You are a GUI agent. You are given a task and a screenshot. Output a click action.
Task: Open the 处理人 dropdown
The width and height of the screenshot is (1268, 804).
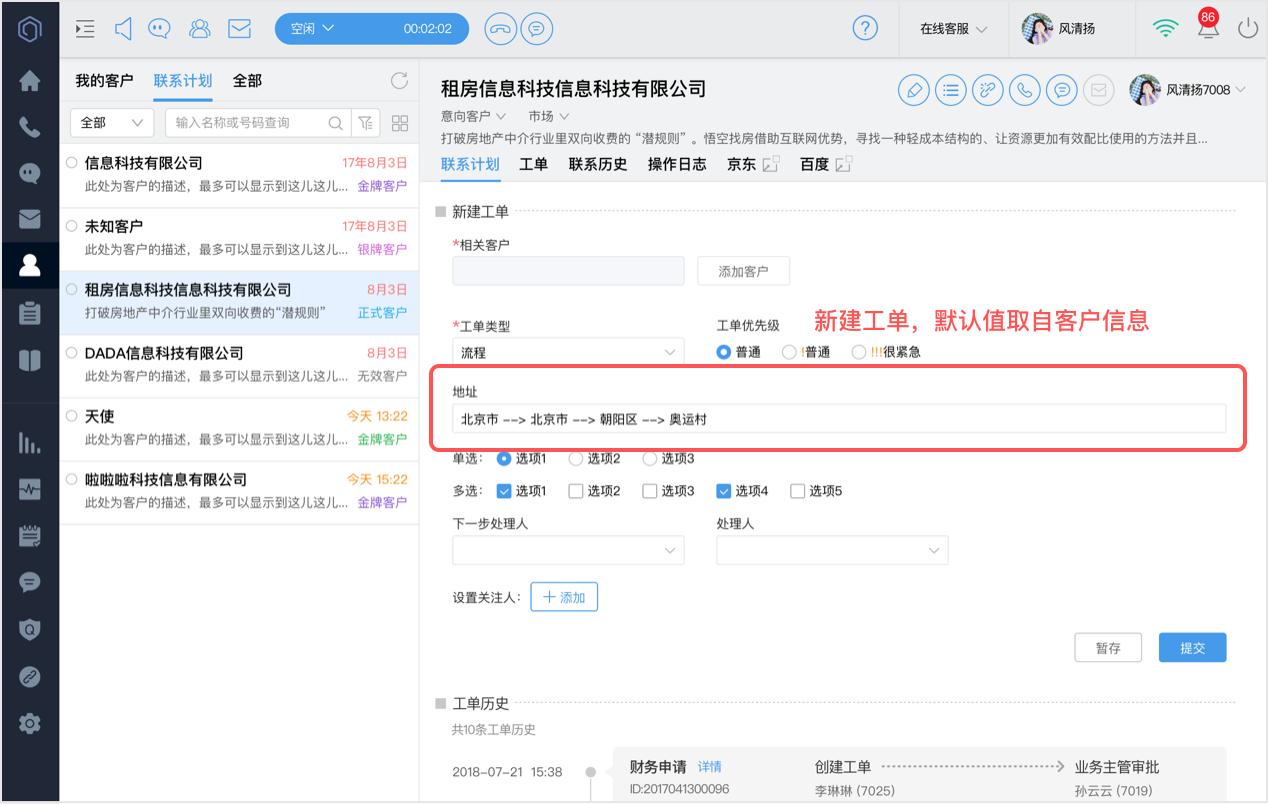click(x=832, y=550)
